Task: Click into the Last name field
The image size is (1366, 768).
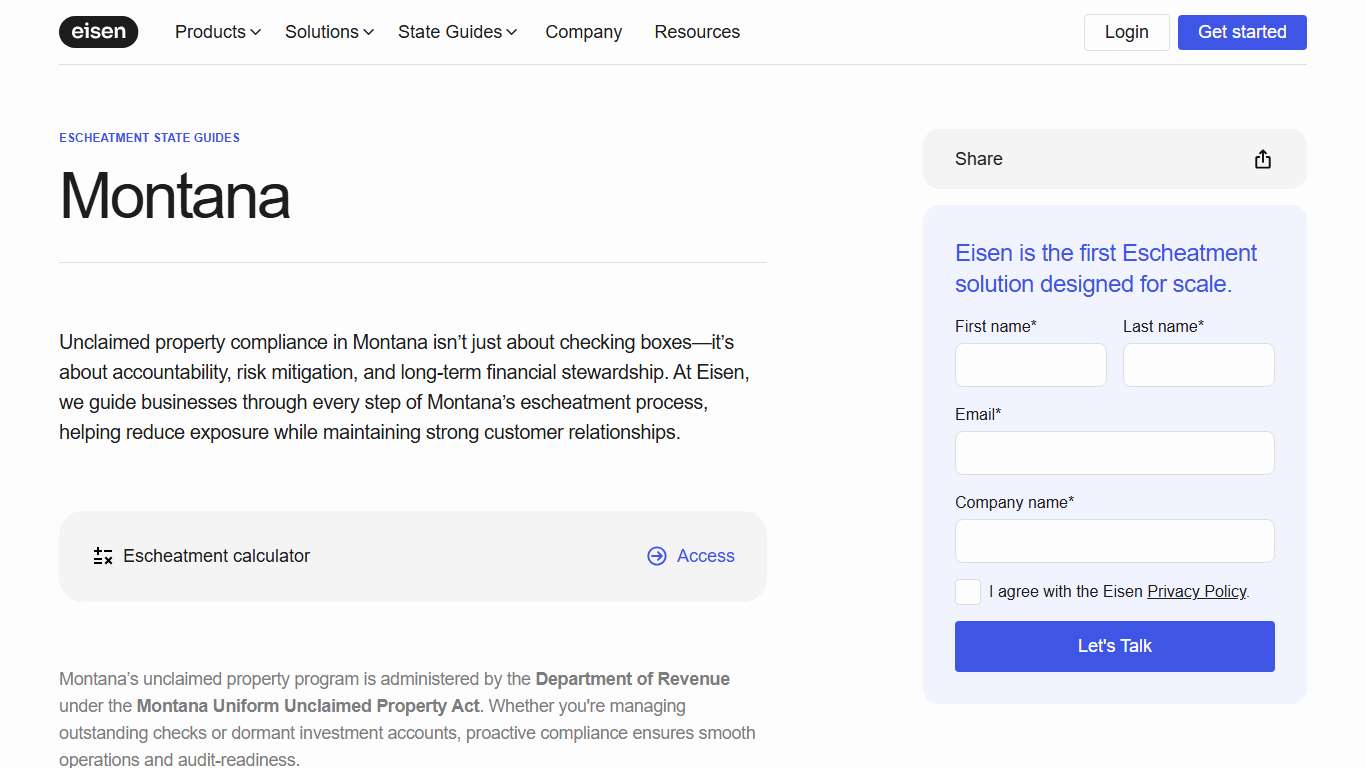Action: 1198,365
